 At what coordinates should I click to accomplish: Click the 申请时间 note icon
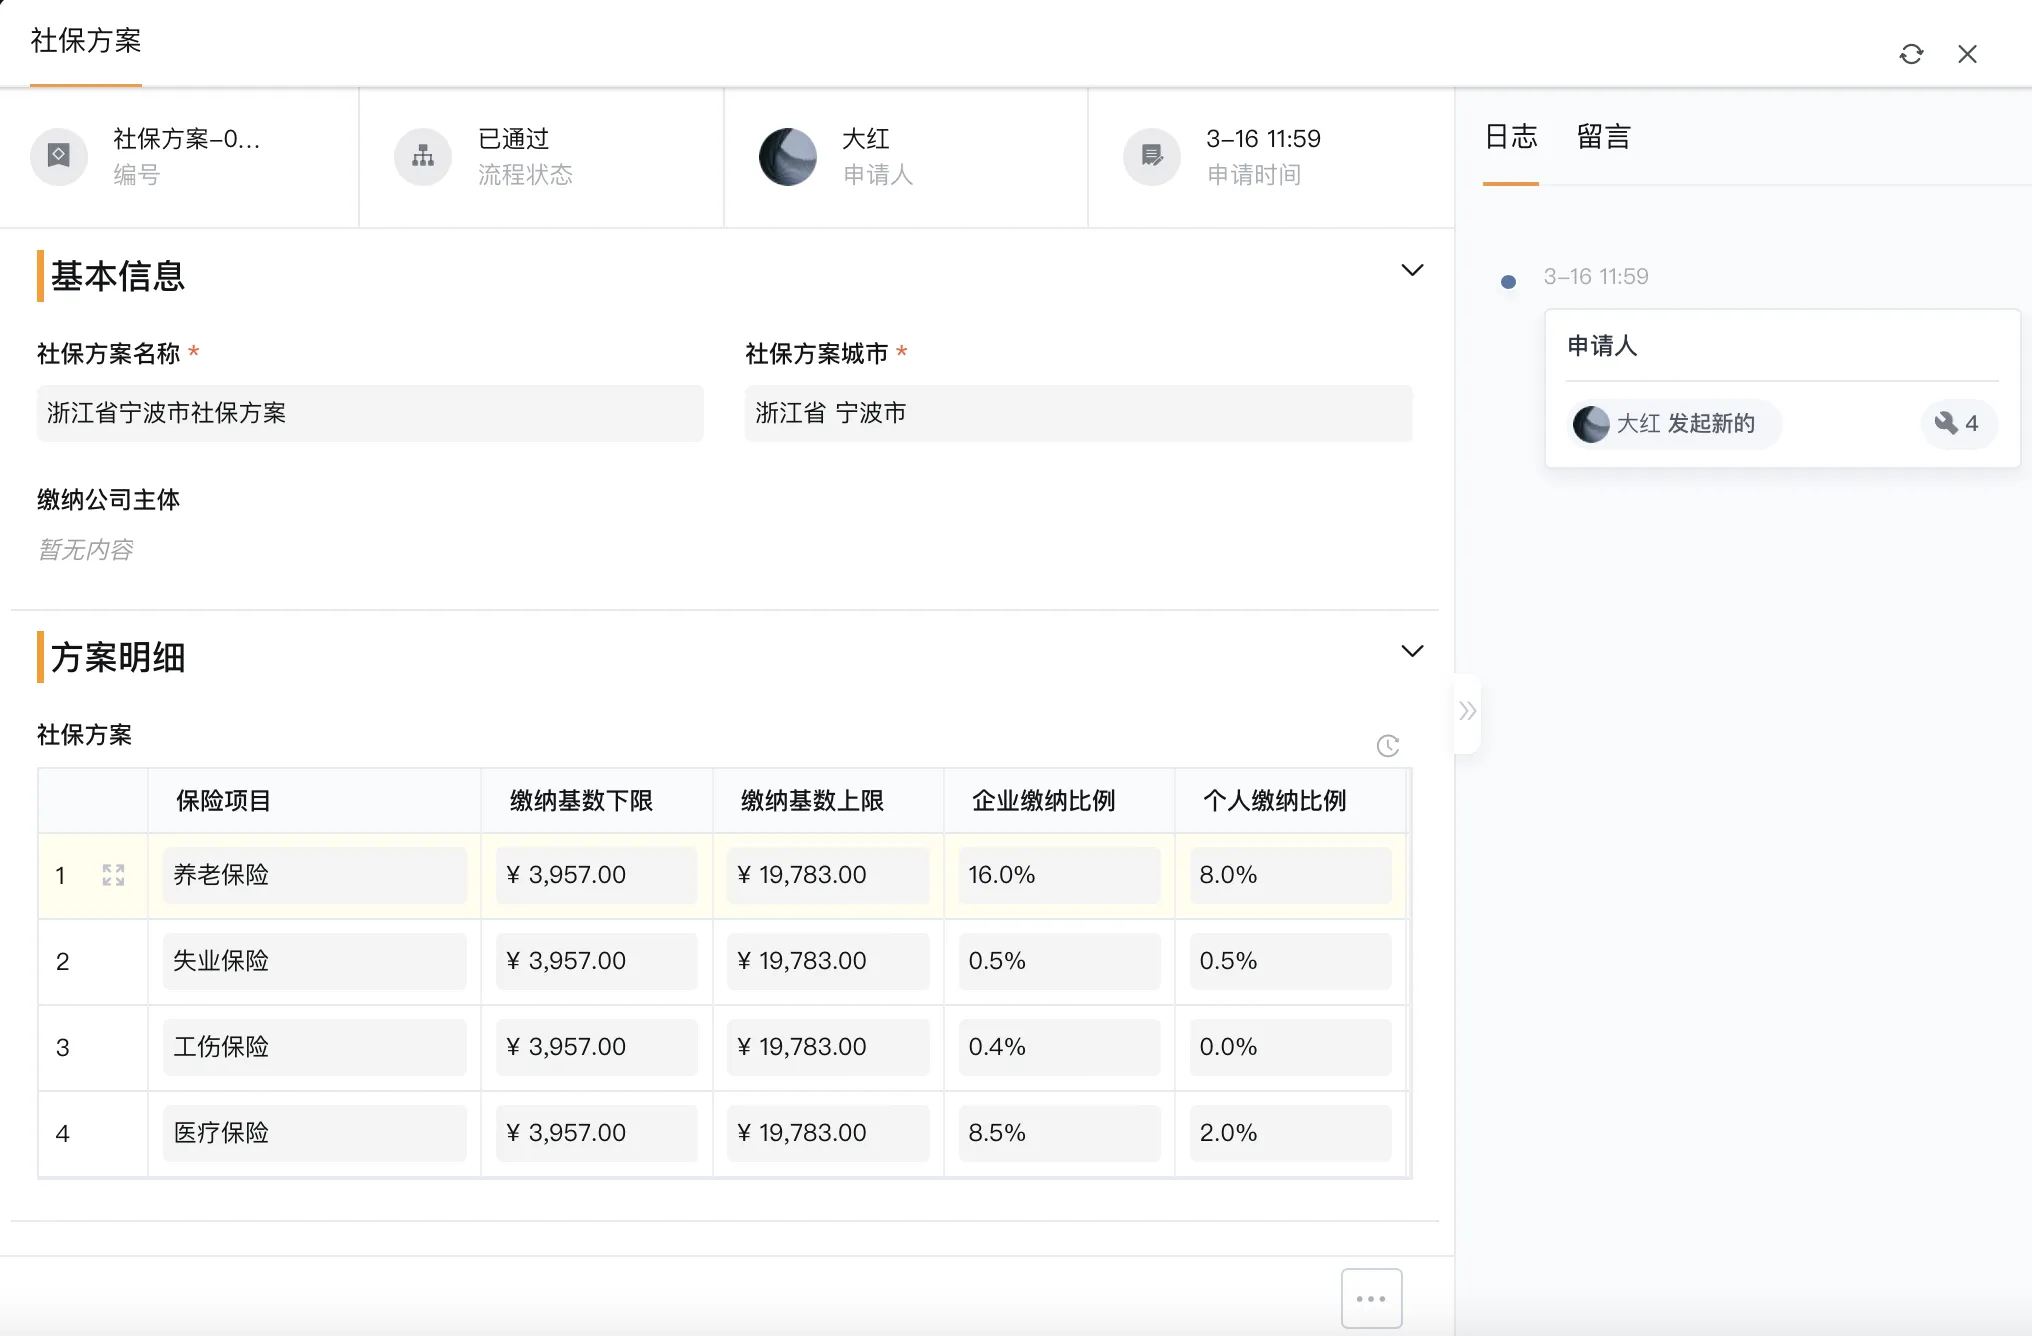click(1152, 156)
